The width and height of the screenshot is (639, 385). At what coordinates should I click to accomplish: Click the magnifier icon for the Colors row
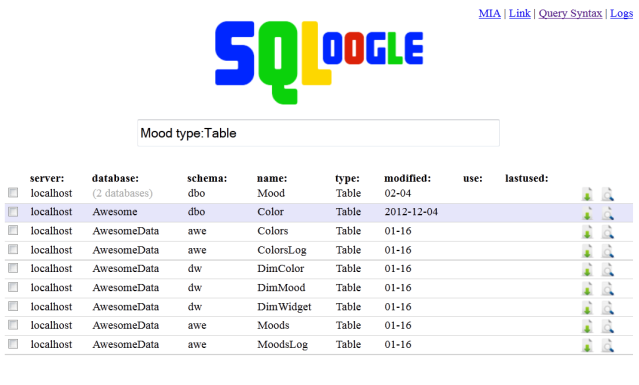tap(607, 232)
